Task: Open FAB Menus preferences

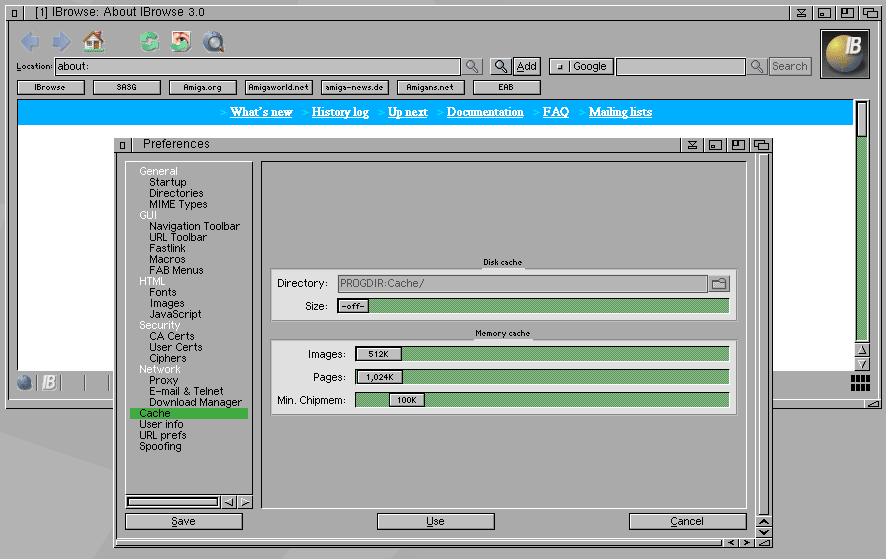Action: 176,270
